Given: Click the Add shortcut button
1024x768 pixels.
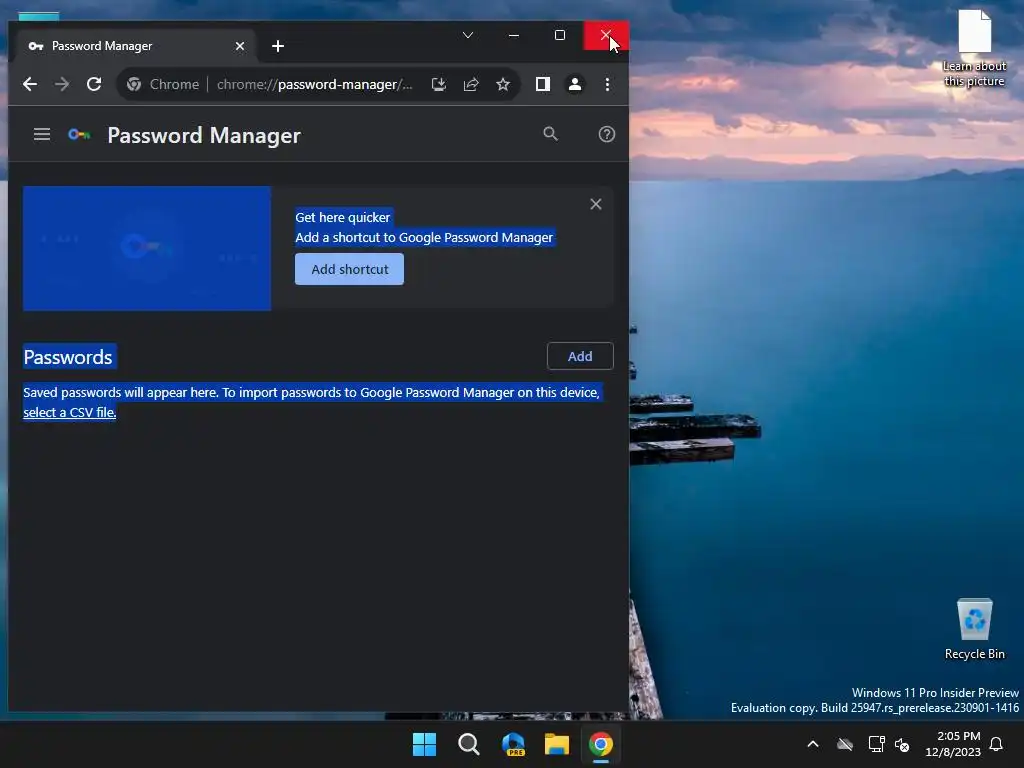Looking at the screenshot, I should (349, 269).
